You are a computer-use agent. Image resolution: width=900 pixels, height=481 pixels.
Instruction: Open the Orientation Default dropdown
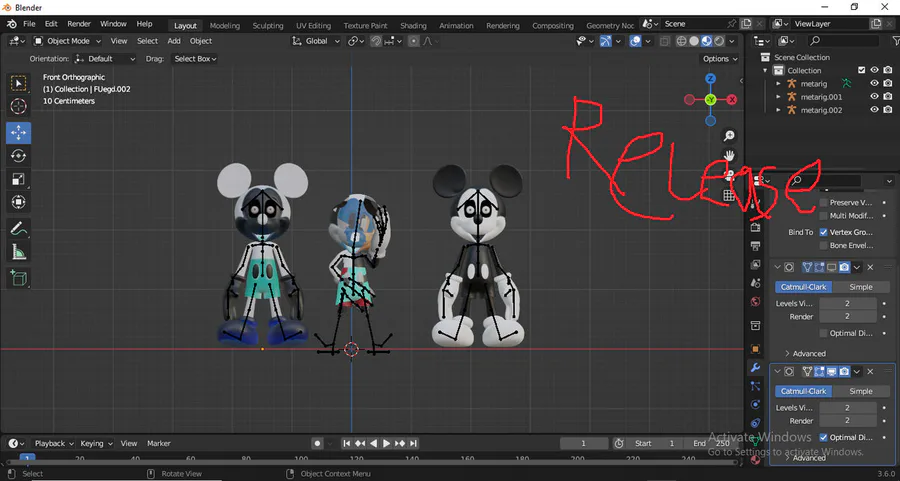[105, 59]
